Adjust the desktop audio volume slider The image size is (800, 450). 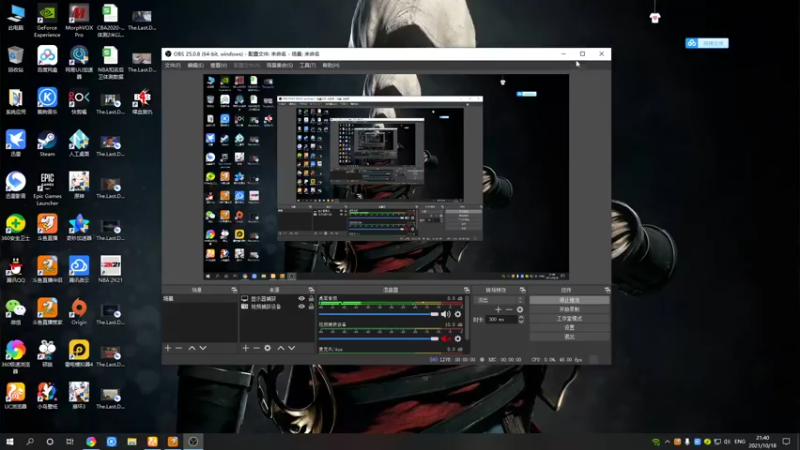(379, 314)
